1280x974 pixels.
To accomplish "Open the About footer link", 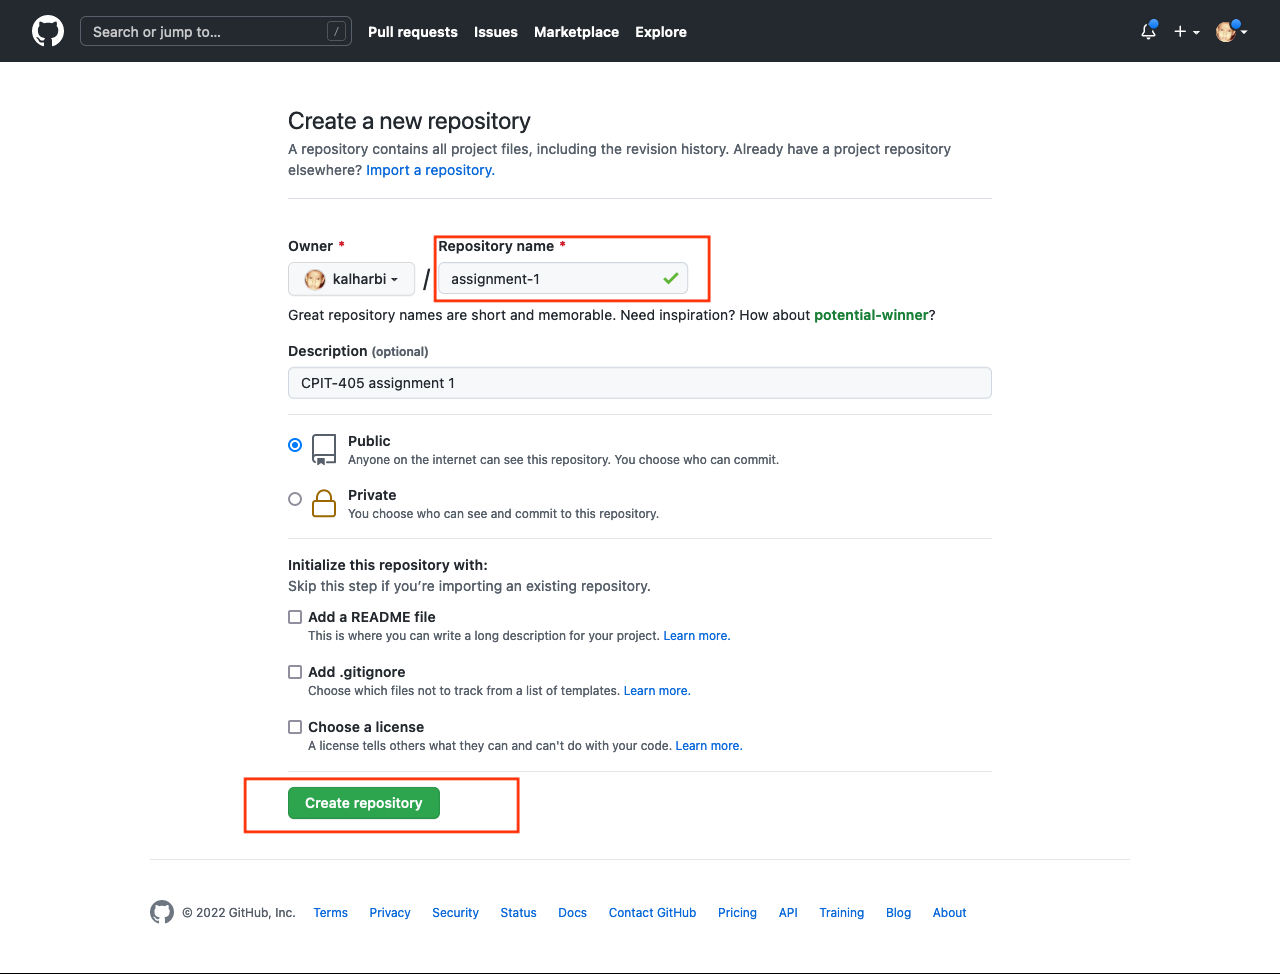I will pos(950,913).
